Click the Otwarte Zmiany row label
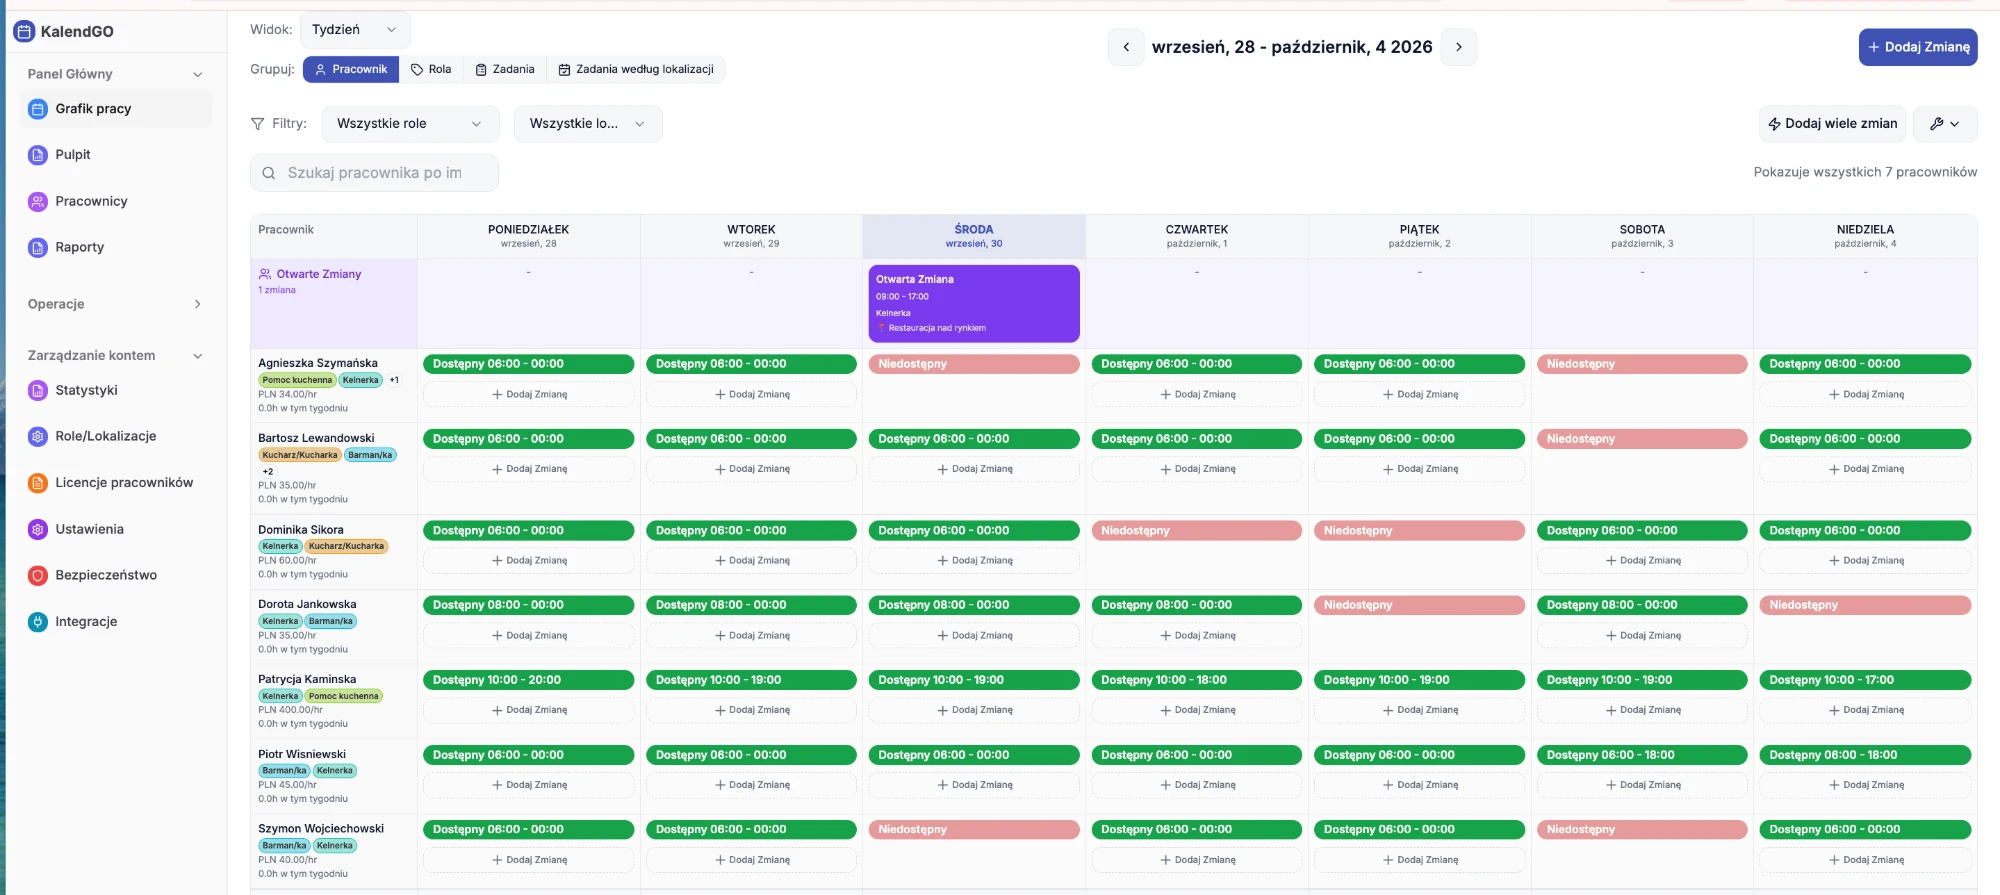This screenshot has width=2000, height=895. click(319, 274)
